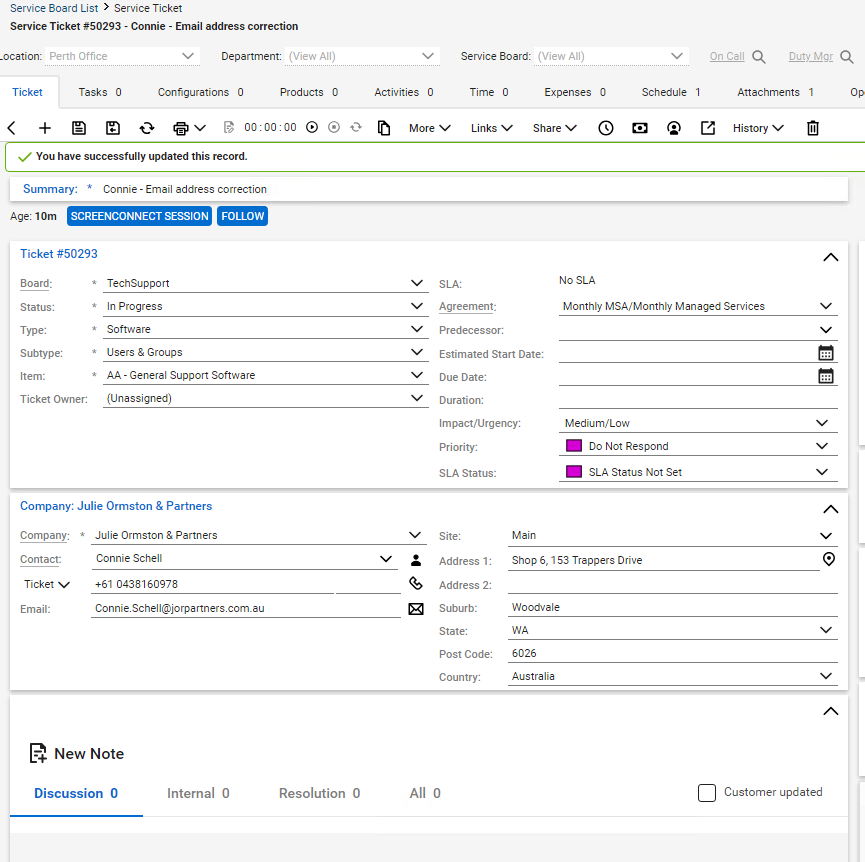
Task: Collapse the New Note section with its chevron
Action: click(831, 711)
